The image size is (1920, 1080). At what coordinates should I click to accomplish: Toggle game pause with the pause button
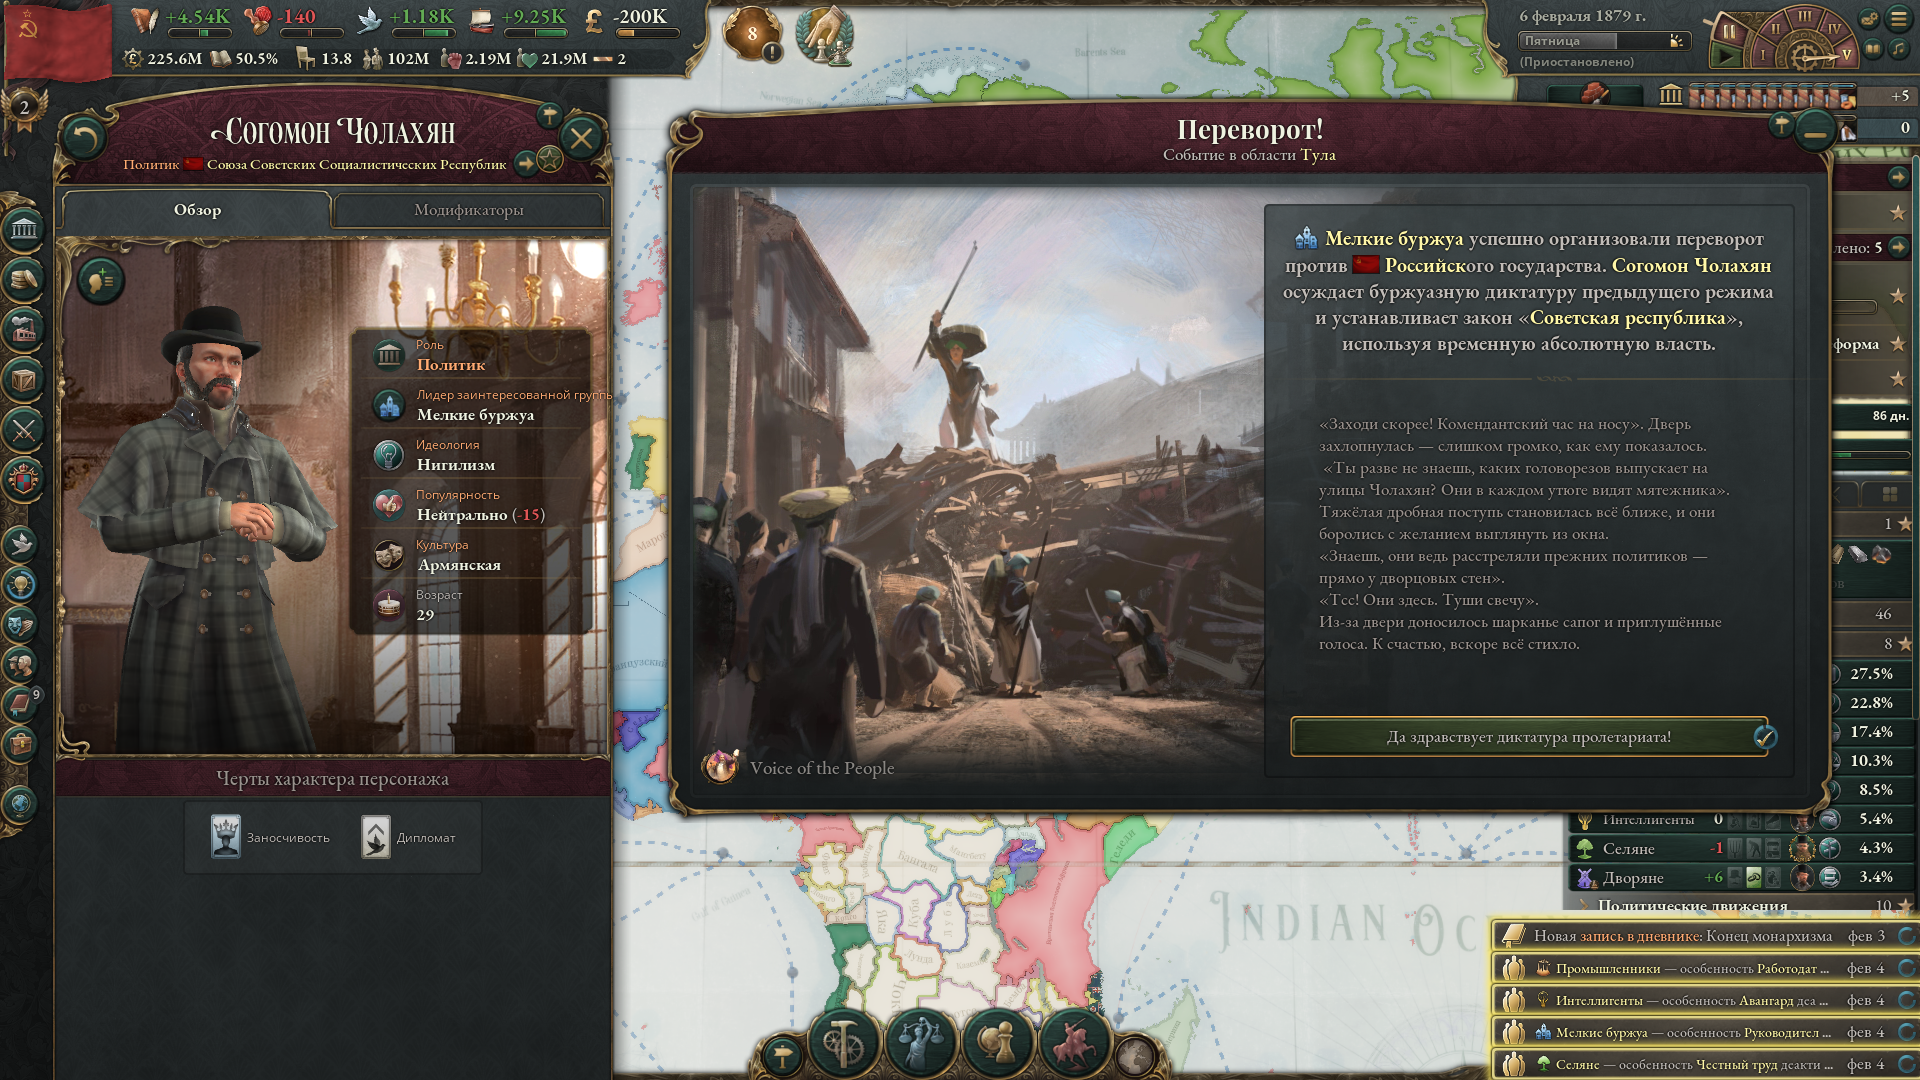[x=1728, y=31]
